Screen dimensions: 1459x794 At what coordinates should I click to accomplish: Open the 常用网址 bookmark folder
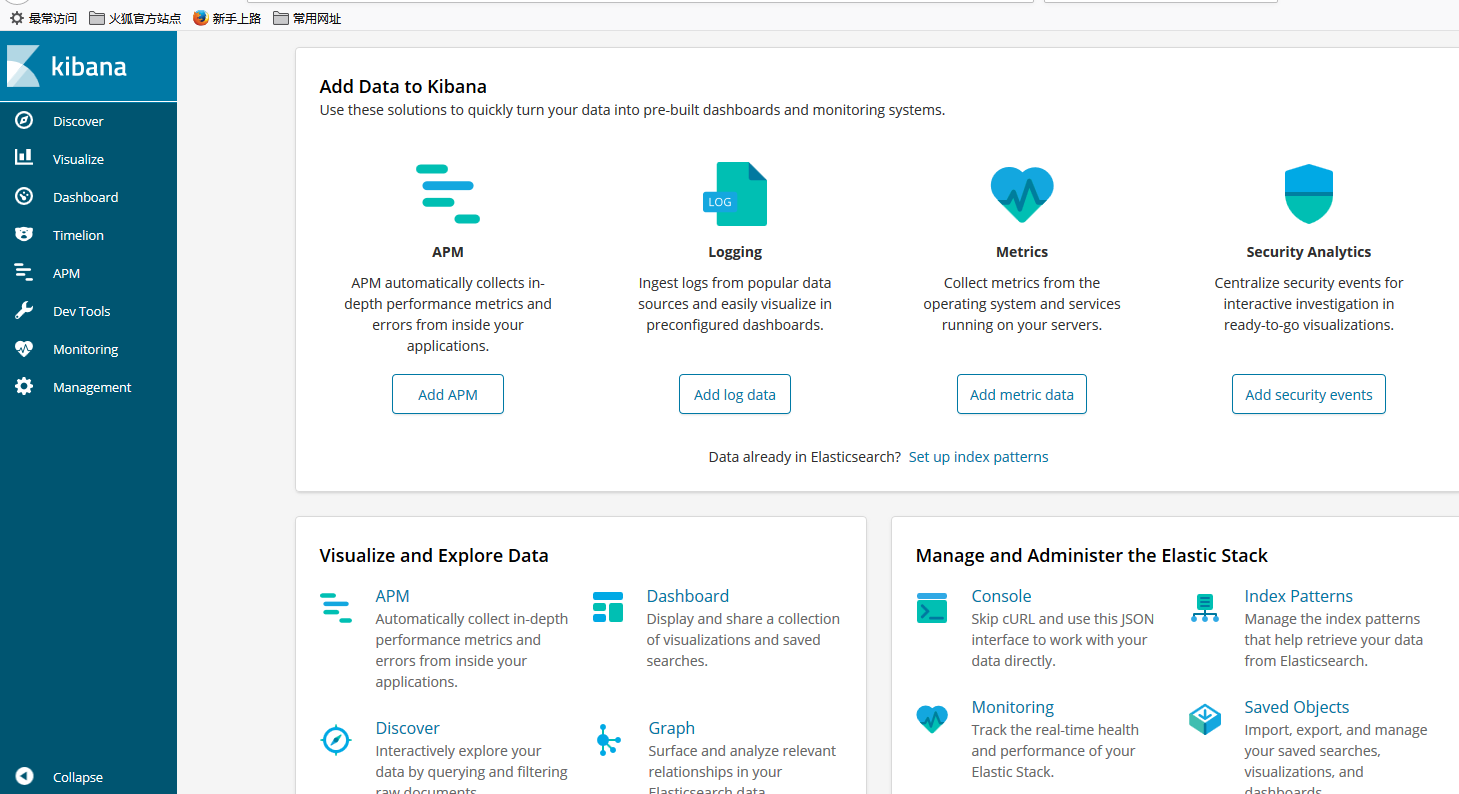pyautogui.click(x=307, y=18)
